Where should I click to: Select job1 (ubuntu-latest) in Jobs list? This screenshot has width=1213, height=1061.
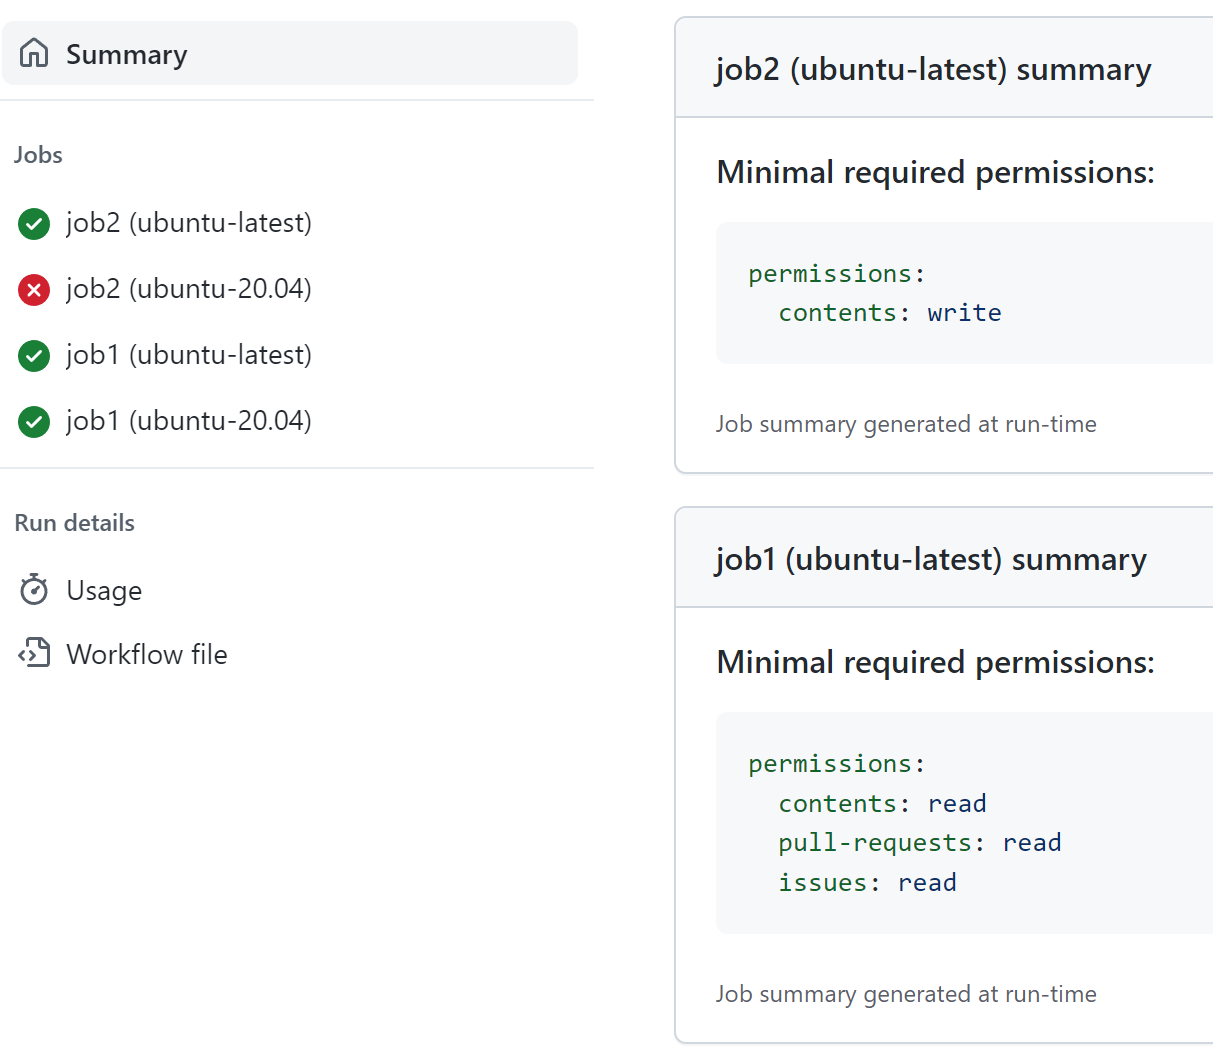pos(189,355)
